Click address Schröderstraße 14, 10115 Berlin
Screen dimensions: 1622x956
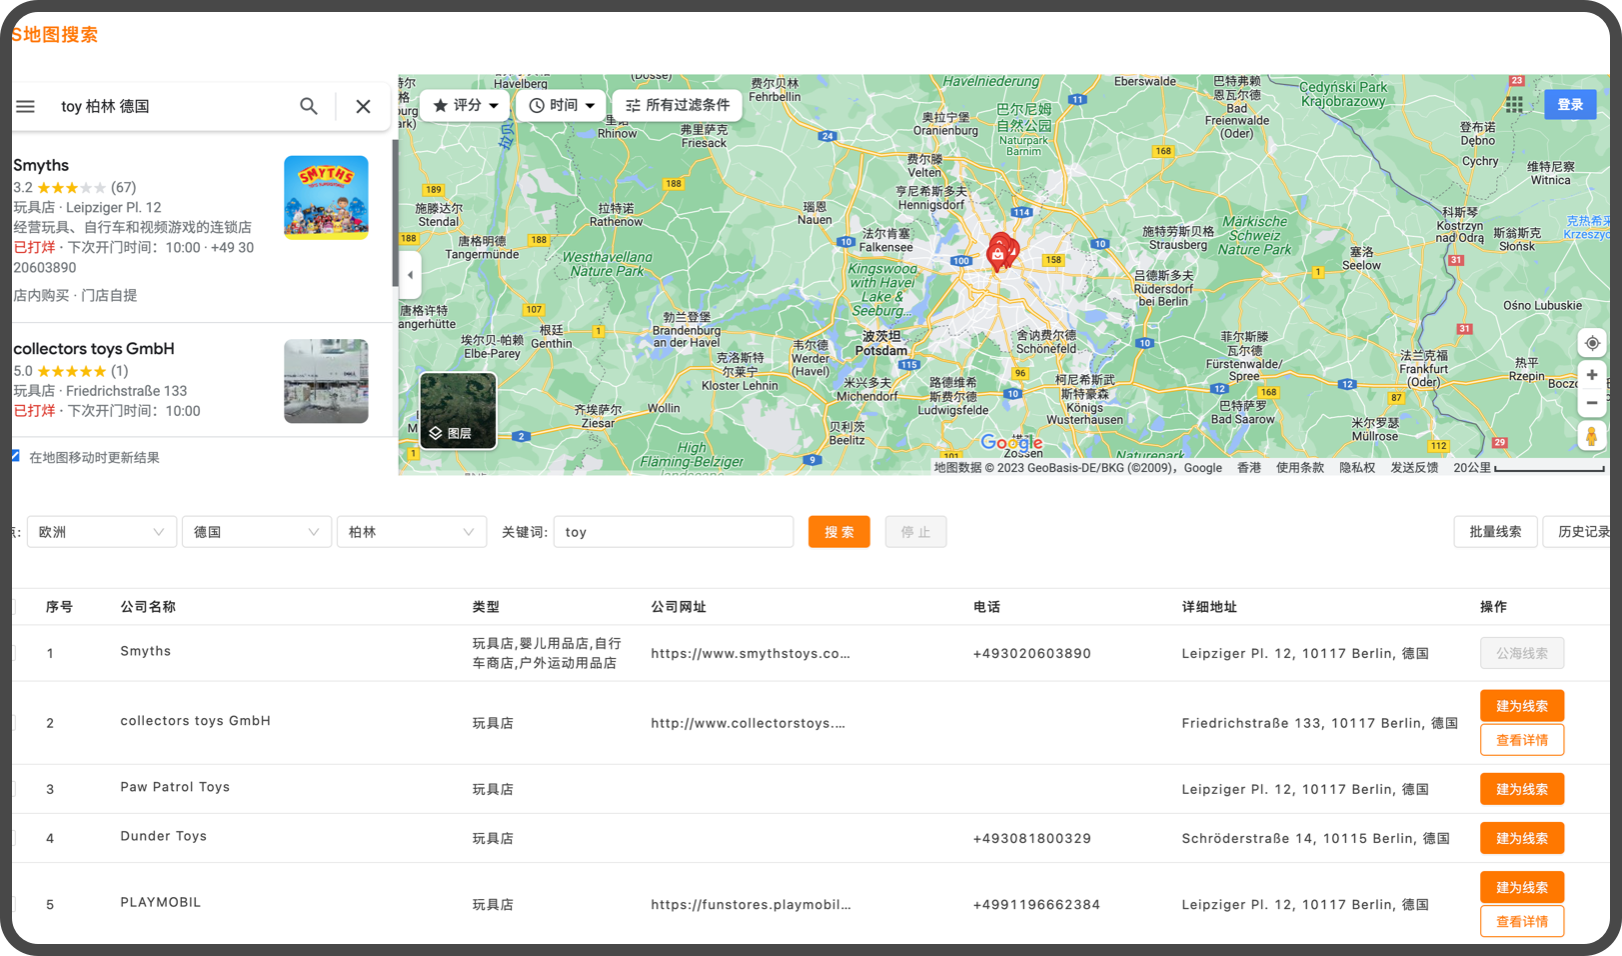(x=1316, y=838)
